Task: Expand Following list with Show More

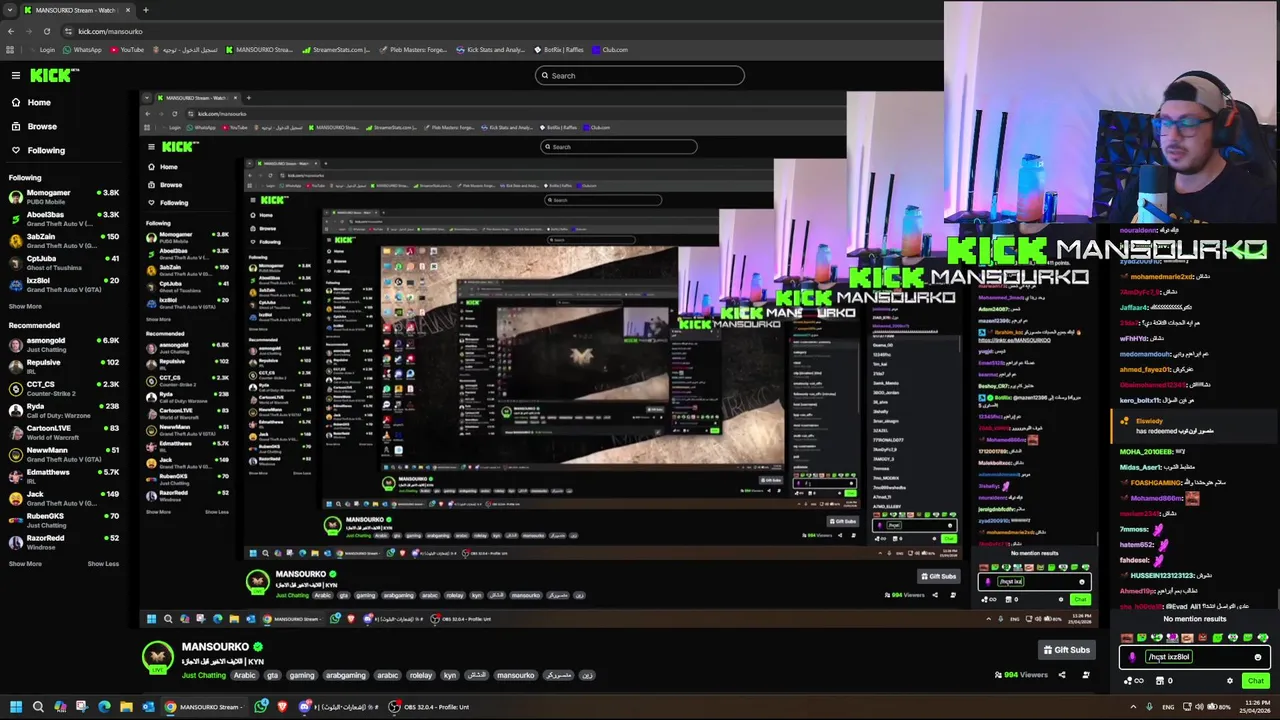Action: tap(25, 306)
